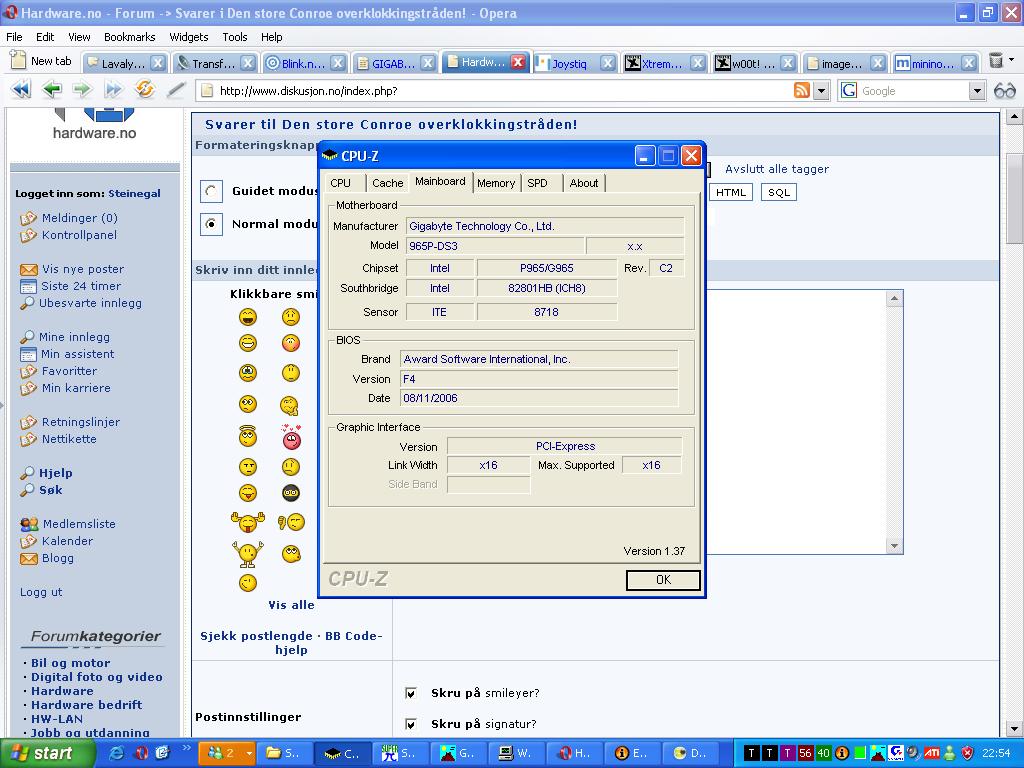The width and height of the screenshot is (1024, 768).
Task: Click the URL address field
Action: click(x=496, y=91)
